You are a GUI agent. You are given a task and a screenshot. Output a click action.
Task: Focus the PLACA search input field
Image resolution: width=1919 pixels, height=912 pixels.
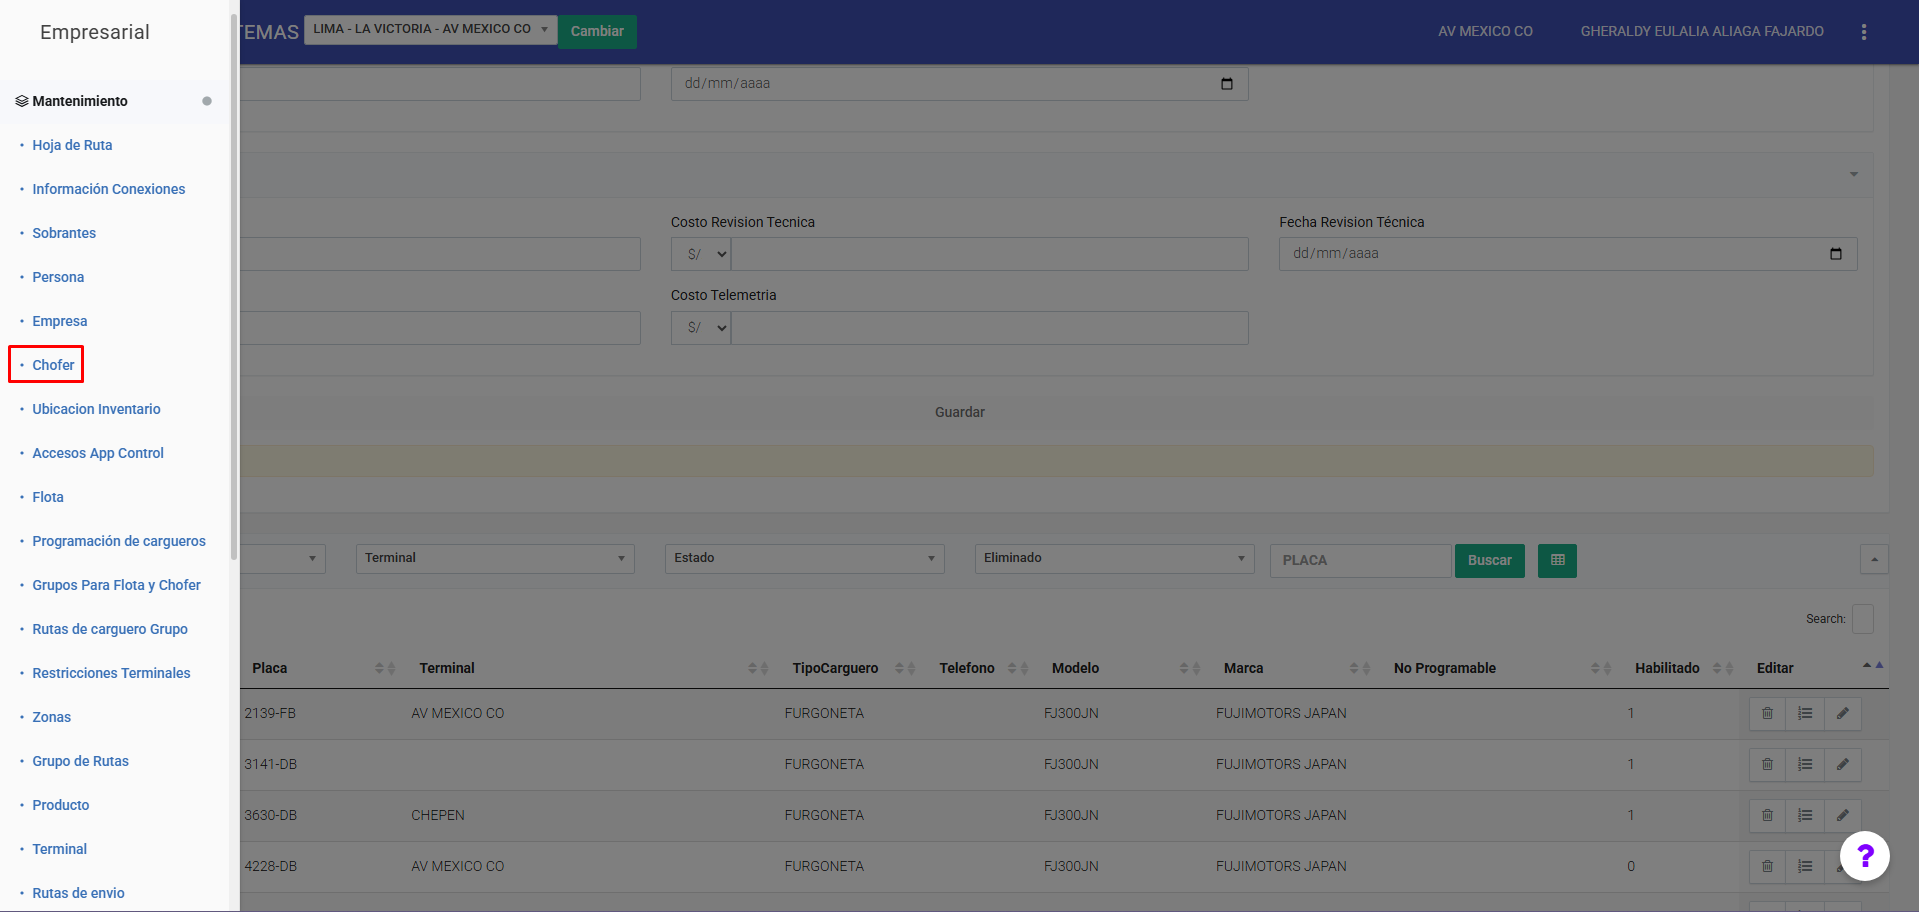point(1359,561)
